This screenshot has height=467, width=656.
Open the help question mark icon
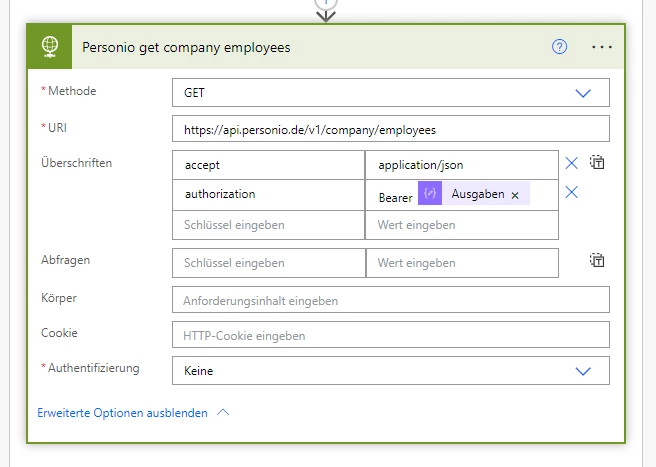[x=559, y=47]
